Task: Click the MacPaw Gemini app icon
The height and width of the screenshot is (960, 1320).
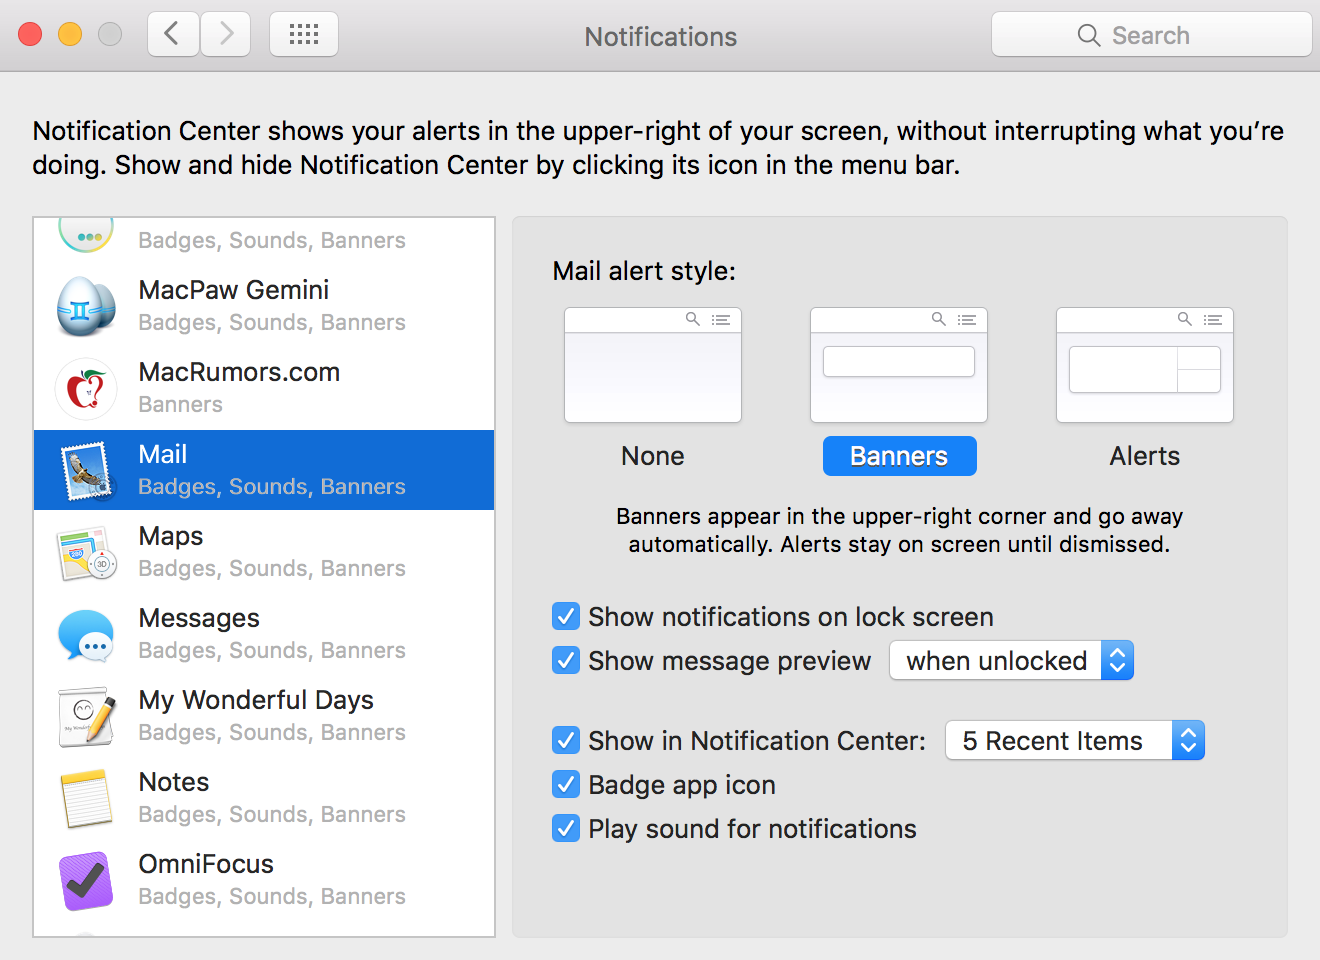Action: (87, 306)
